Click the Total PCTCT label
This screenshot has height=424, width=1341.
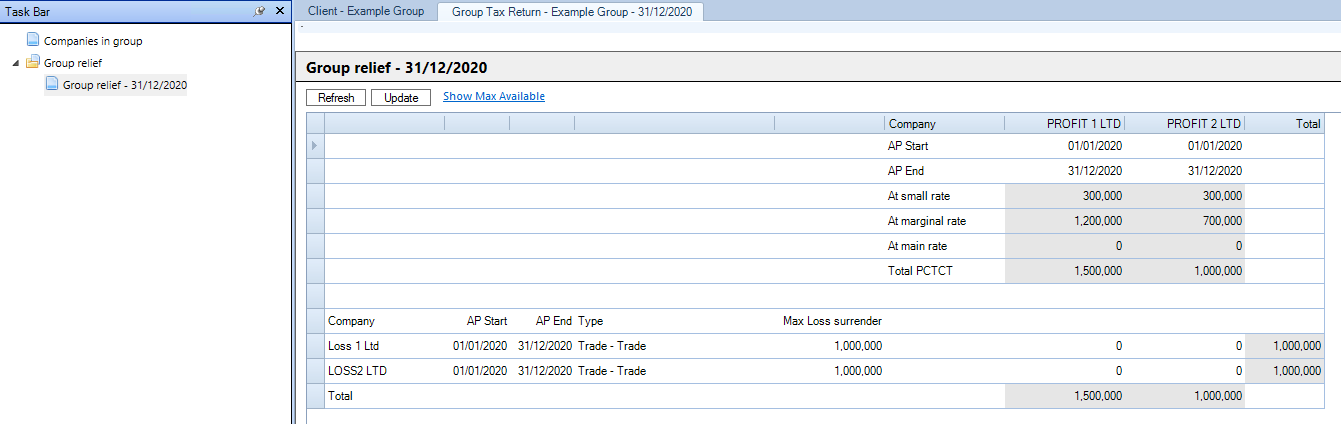click(921, 271)
